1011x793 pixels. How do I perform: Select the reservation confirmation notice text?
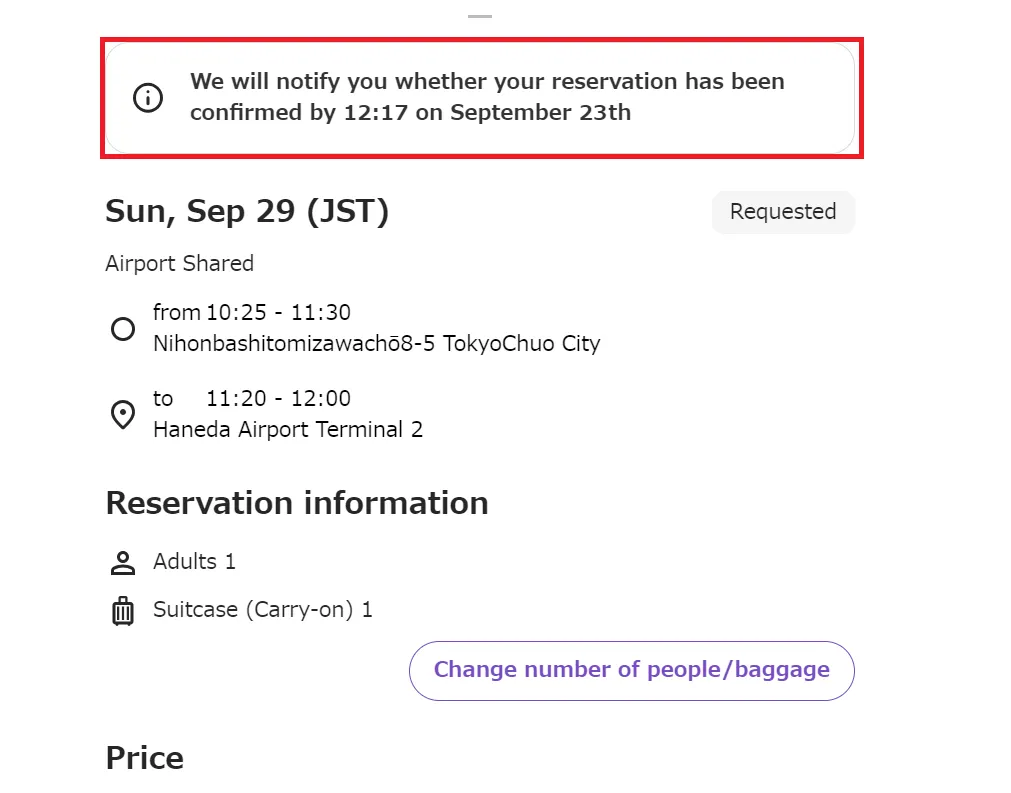pos(487,97)
